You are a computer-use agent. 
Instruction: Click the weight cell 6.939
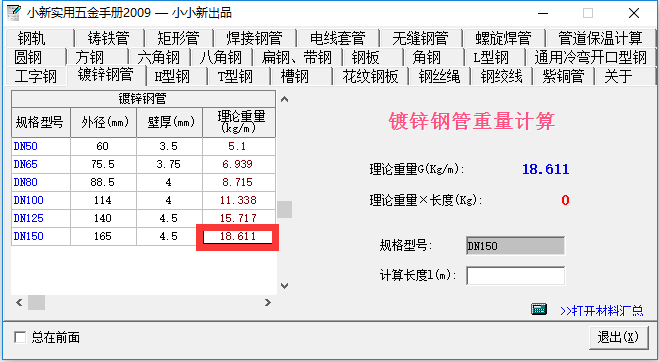click(239, 164)
